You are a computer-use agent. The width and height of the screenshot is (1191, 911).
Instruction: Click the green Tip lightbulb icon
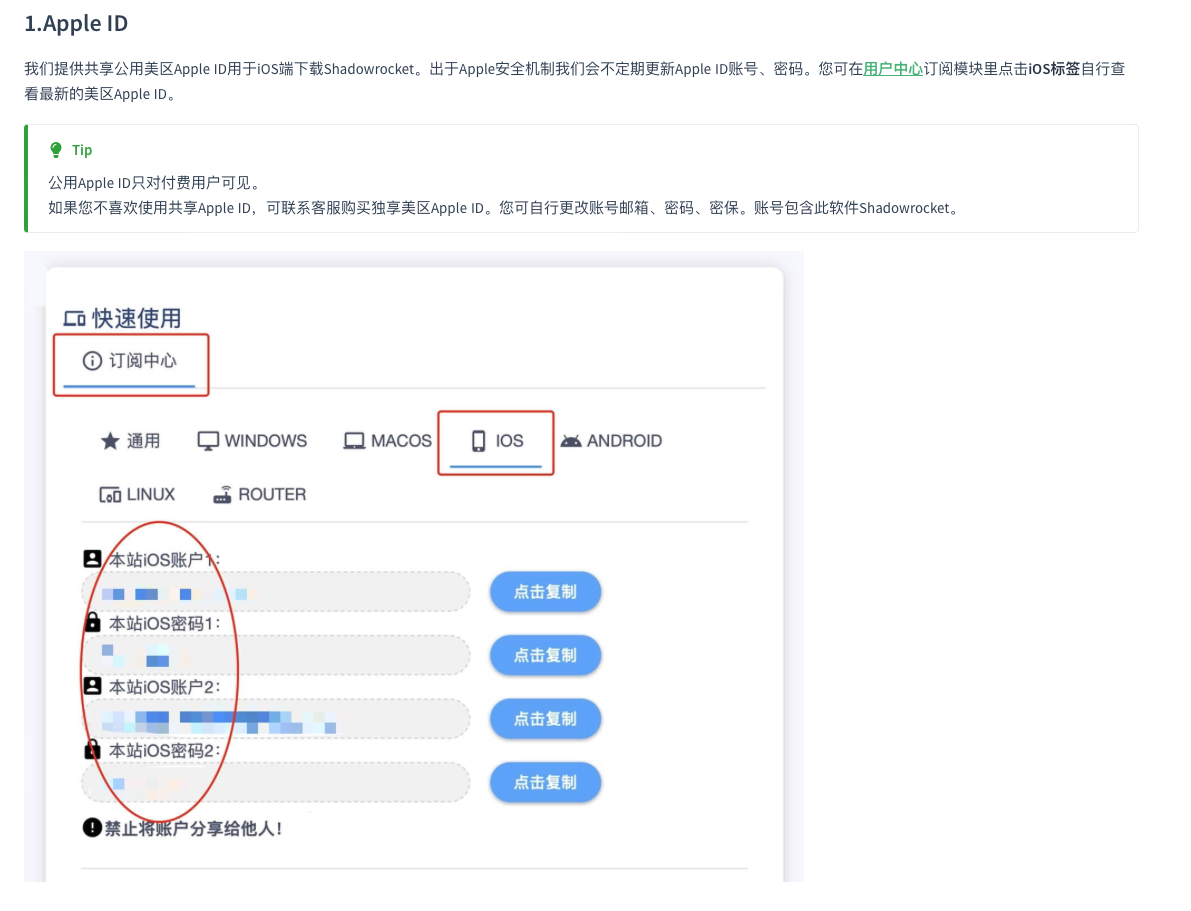[x=56, y=150]
